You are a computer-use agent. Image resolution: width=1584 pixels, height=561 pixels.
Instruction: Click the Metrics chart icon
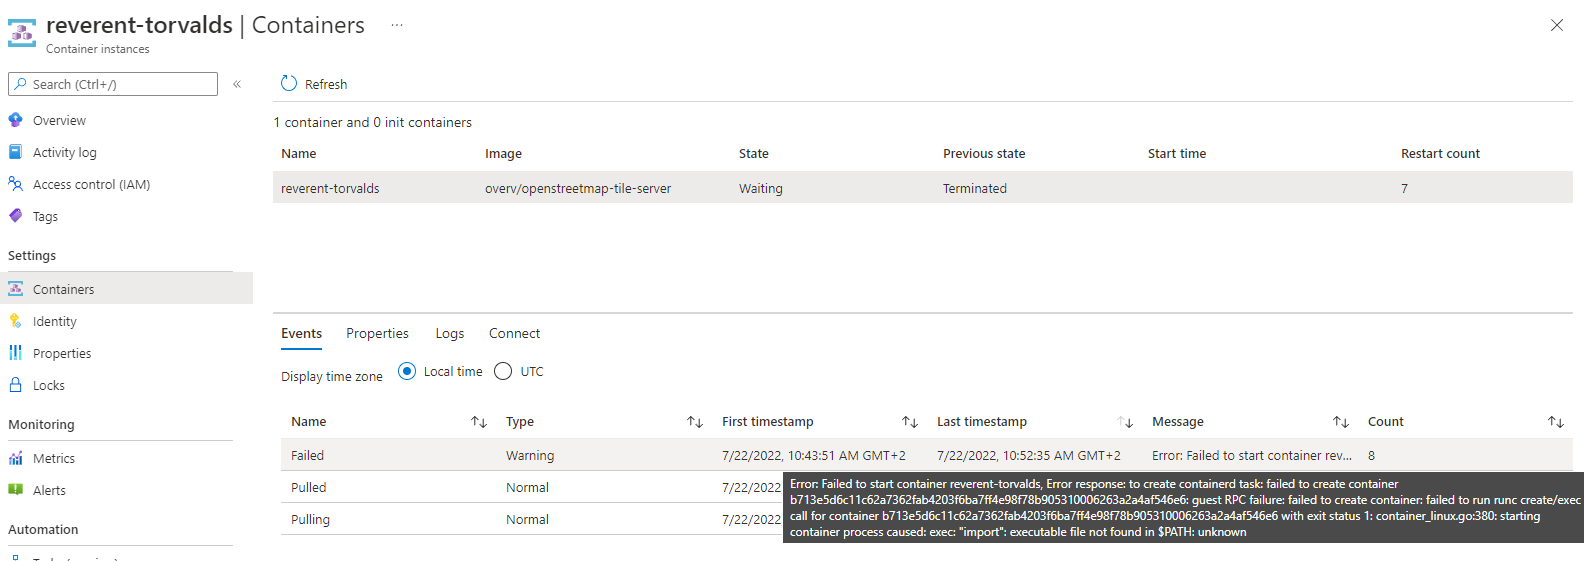point(15,458)
